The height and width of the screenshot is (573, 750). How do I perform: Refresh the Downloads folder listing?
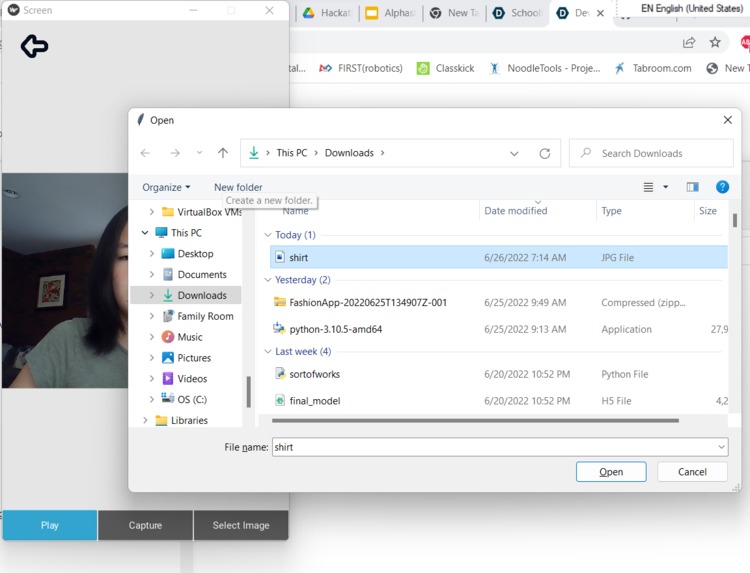(544, 154)
